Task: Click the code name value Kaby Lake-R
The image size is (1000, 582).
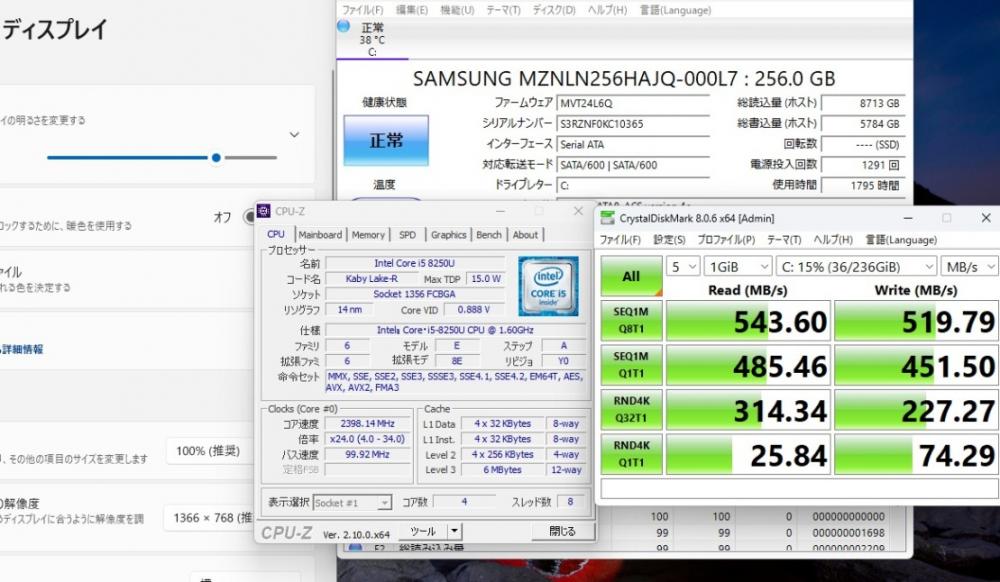Action: click(x=371, y=279)
